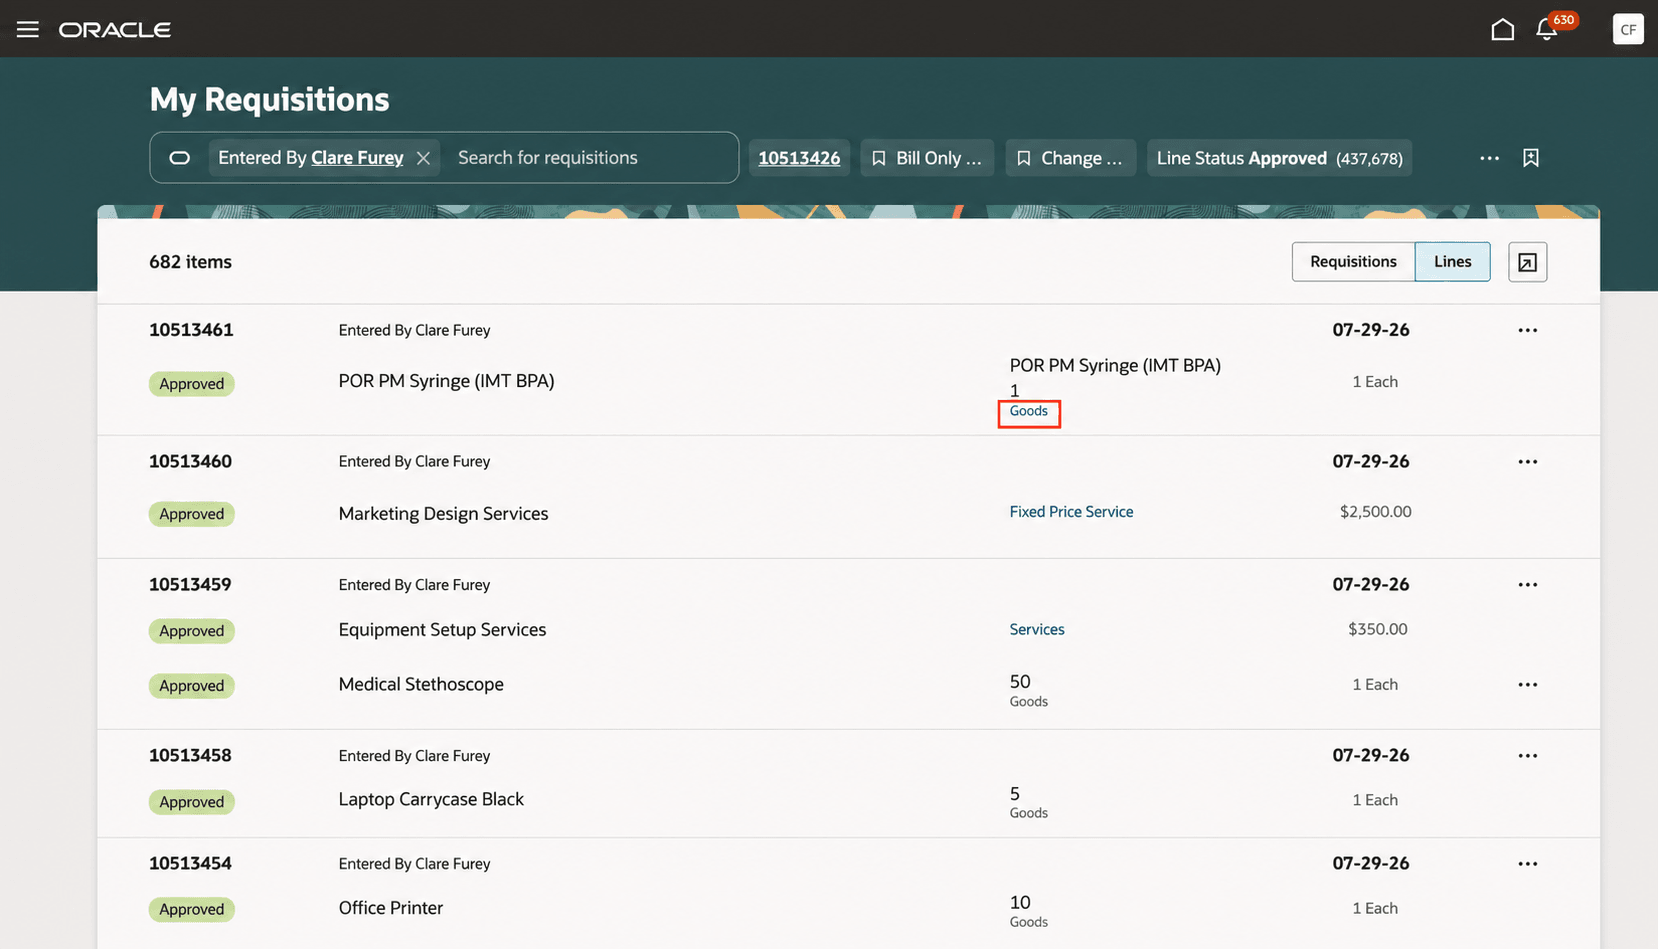1658x949 pixels.
Task: Click the export icon beside Lines
Action: pyautogui.click(x=1527, y=262)
